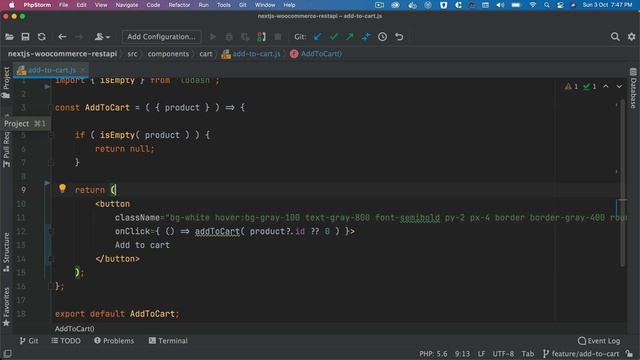Screen dimensions: 640x360
Task: Click the intention lightbulb on line 9
Action: click(62, 188)
